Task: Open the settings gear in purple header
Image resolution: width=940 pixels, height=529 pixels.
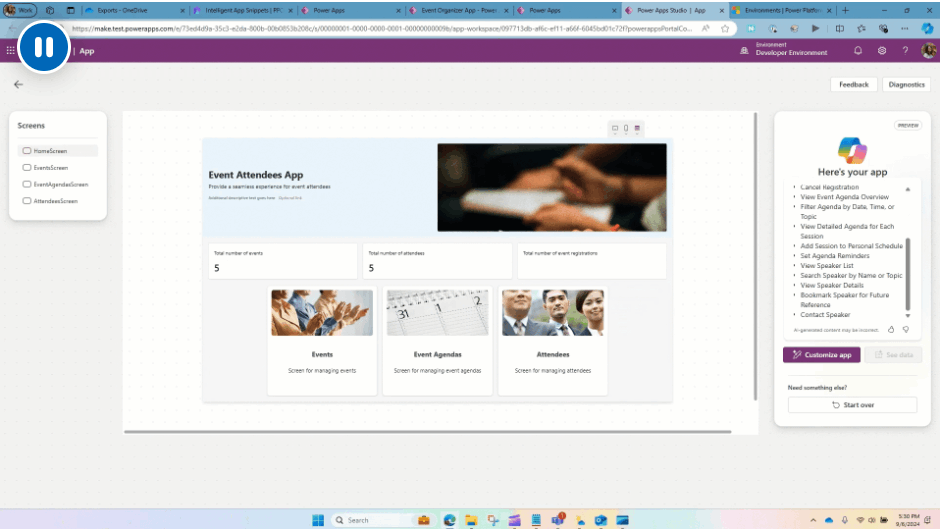Action: [x=882, y=51]
